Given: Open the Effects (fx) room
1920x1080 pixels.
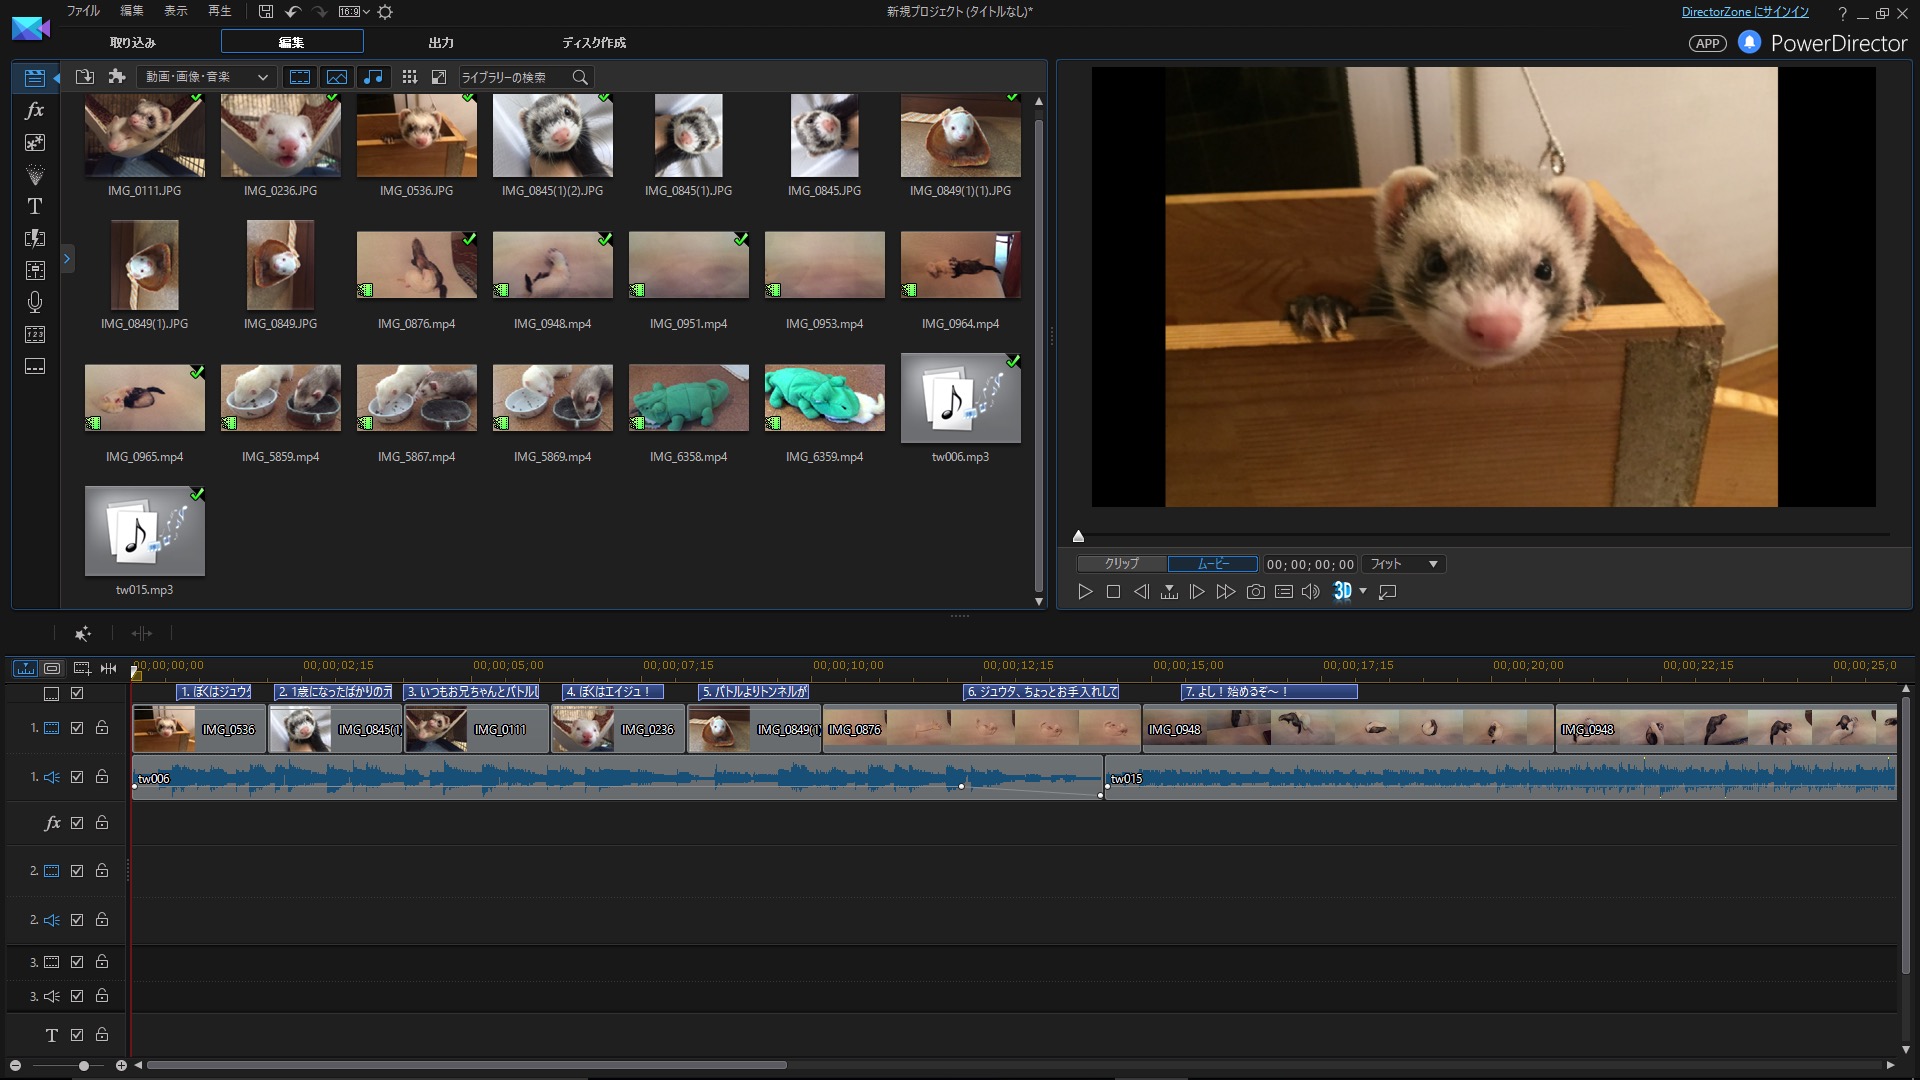Looking at the screenshot, I should pyautogui.click(x=34, y=111).
